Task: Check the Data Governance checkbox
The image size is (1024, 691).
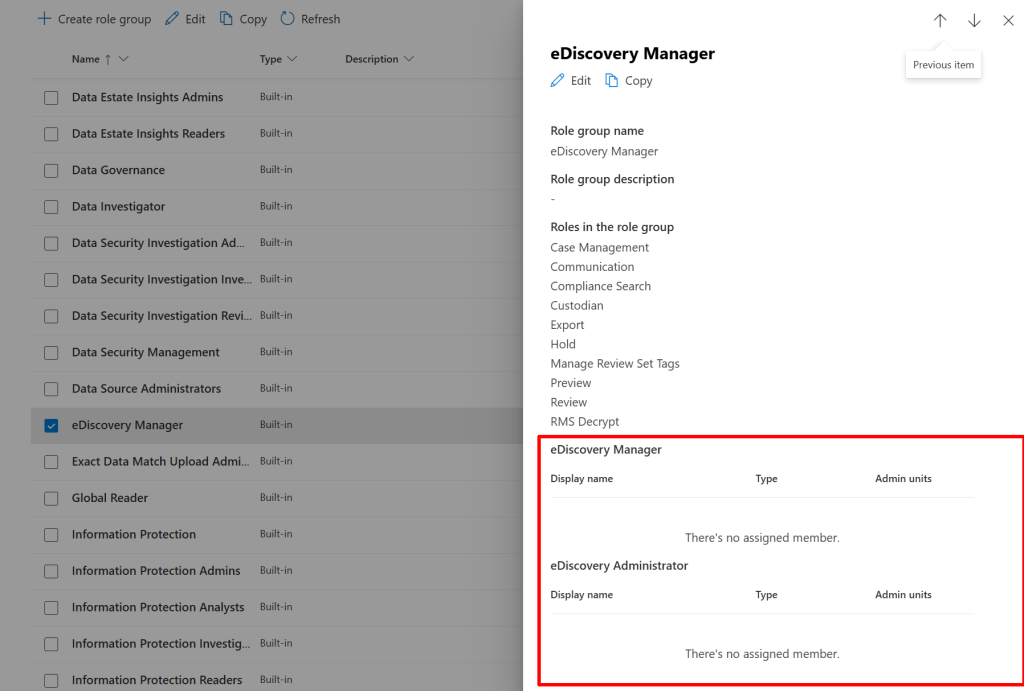Action: (x=51, y=171)
